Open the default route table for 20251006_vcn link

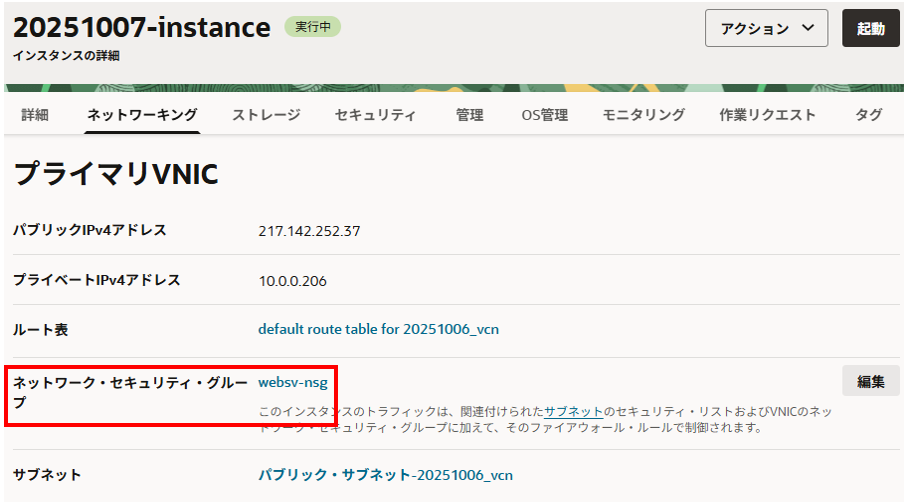click(x=386, y=328)
